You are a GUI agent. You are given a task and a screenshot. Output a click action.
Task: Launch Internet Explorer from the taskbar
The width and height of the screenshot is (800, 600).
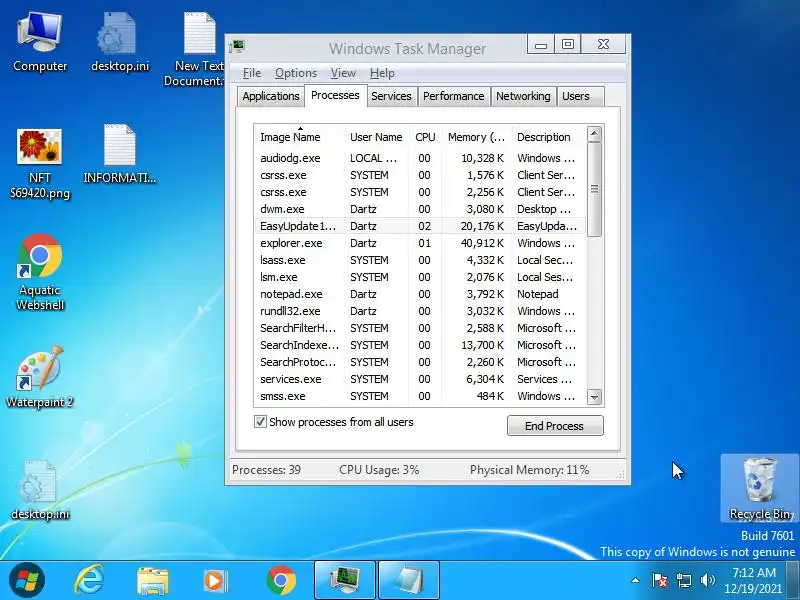[x=89, y=580]
